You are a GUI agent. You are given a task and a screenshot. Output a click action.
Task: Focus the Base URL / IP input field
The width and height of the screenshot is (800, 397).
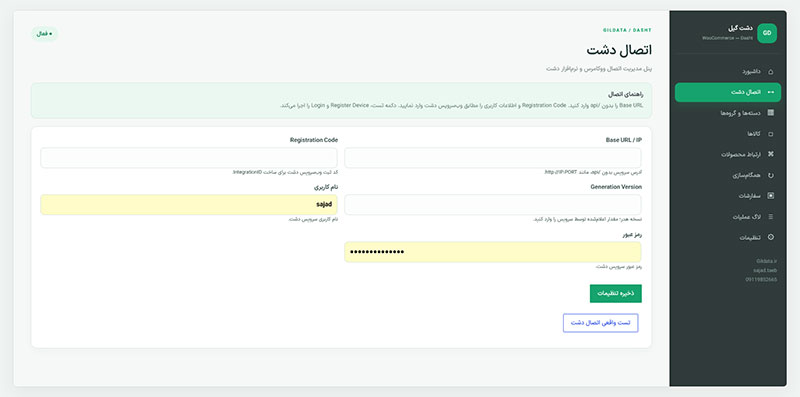493,158
